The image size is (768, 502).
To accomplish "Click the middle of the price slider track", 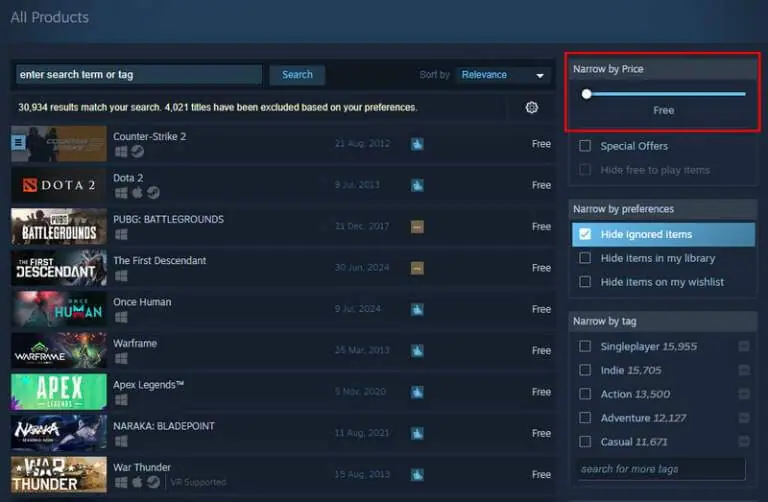I will 666,94.
